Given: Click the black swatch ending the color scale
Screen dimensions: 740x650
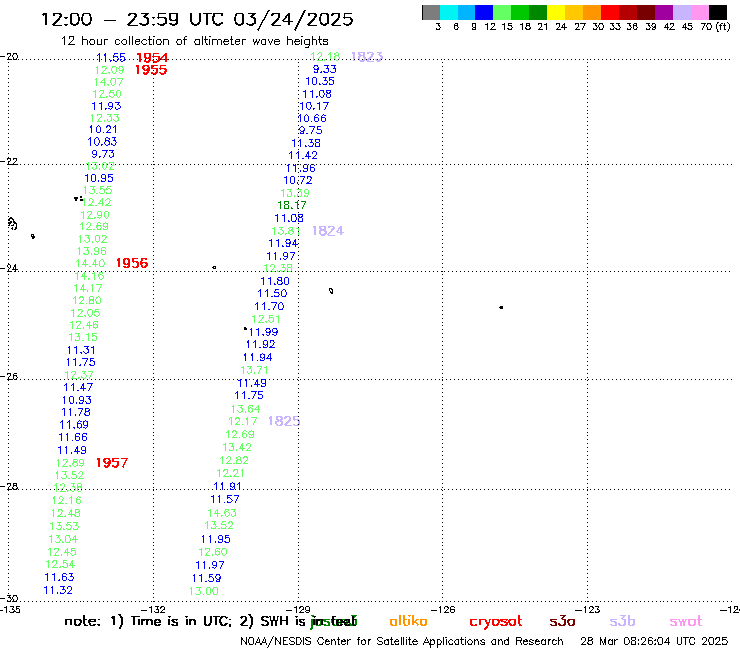Looking at the screenshot, I should coord(718,12).
